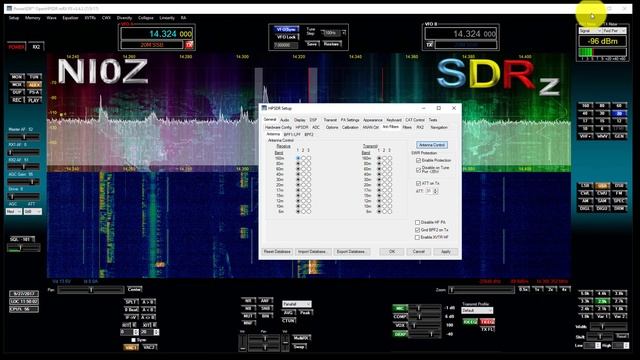
Task: Open the Calibration sub-tab
Action: click(x=350, y=127)
